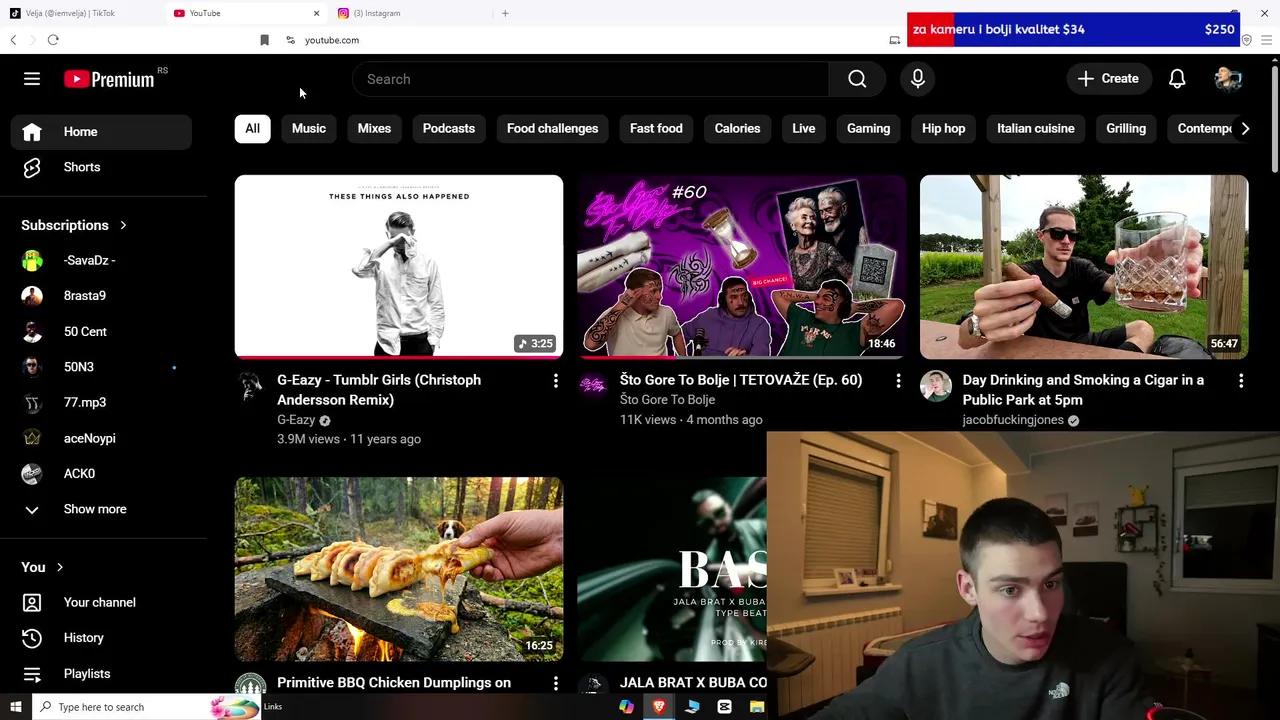Close the YouTube browser tab
Image resolution: width=1280 pixels, height=720 pixels.
coord(316,13)
